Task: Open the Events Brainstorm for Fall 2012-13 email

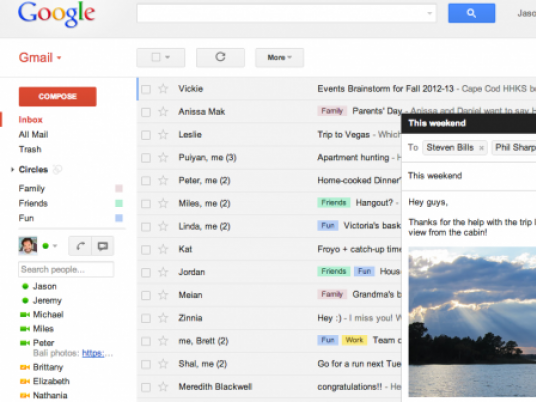Action: tap(385, 89)
